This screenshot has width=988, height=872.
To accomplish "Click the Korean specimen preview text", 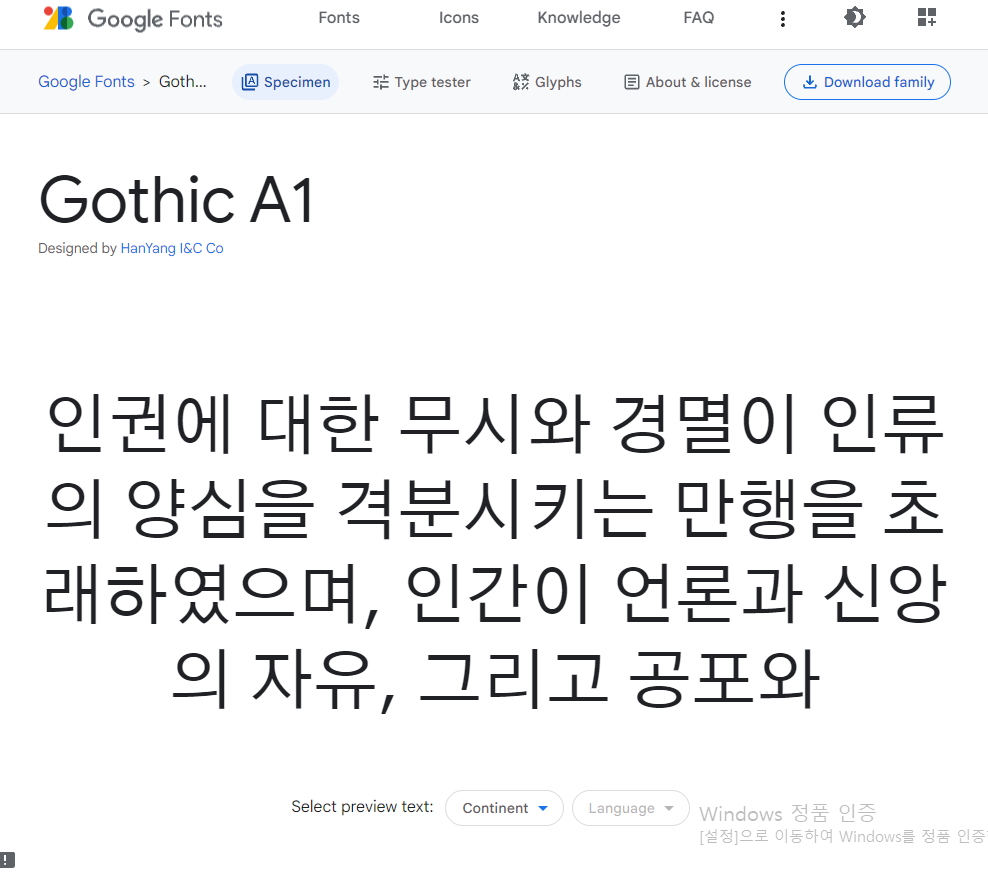I will coord(495,551).
